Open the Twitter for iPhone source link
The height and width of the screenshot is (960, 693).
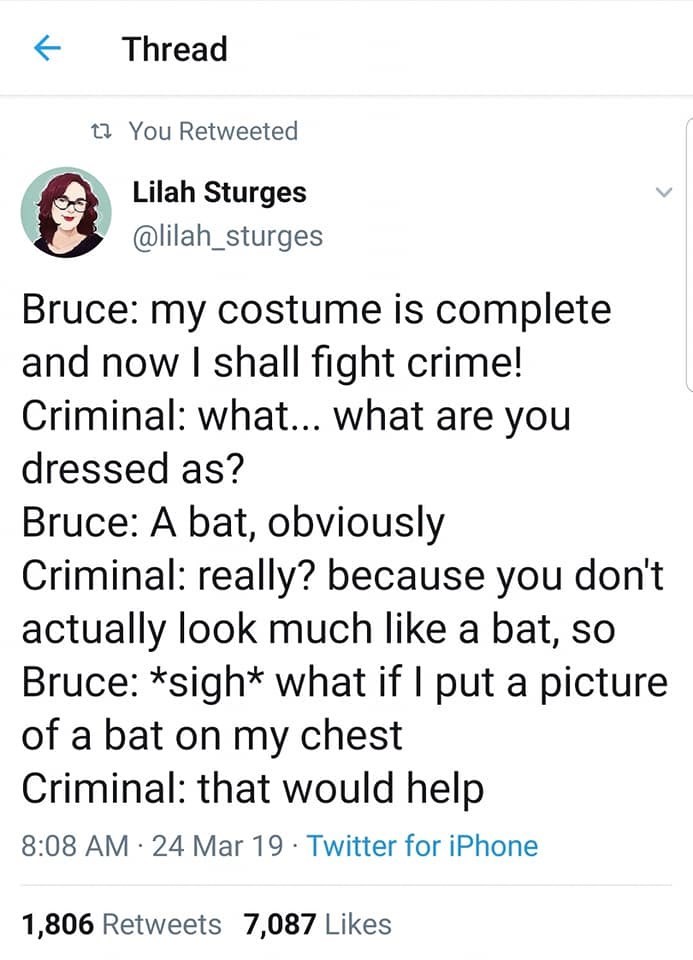point(422,846)
